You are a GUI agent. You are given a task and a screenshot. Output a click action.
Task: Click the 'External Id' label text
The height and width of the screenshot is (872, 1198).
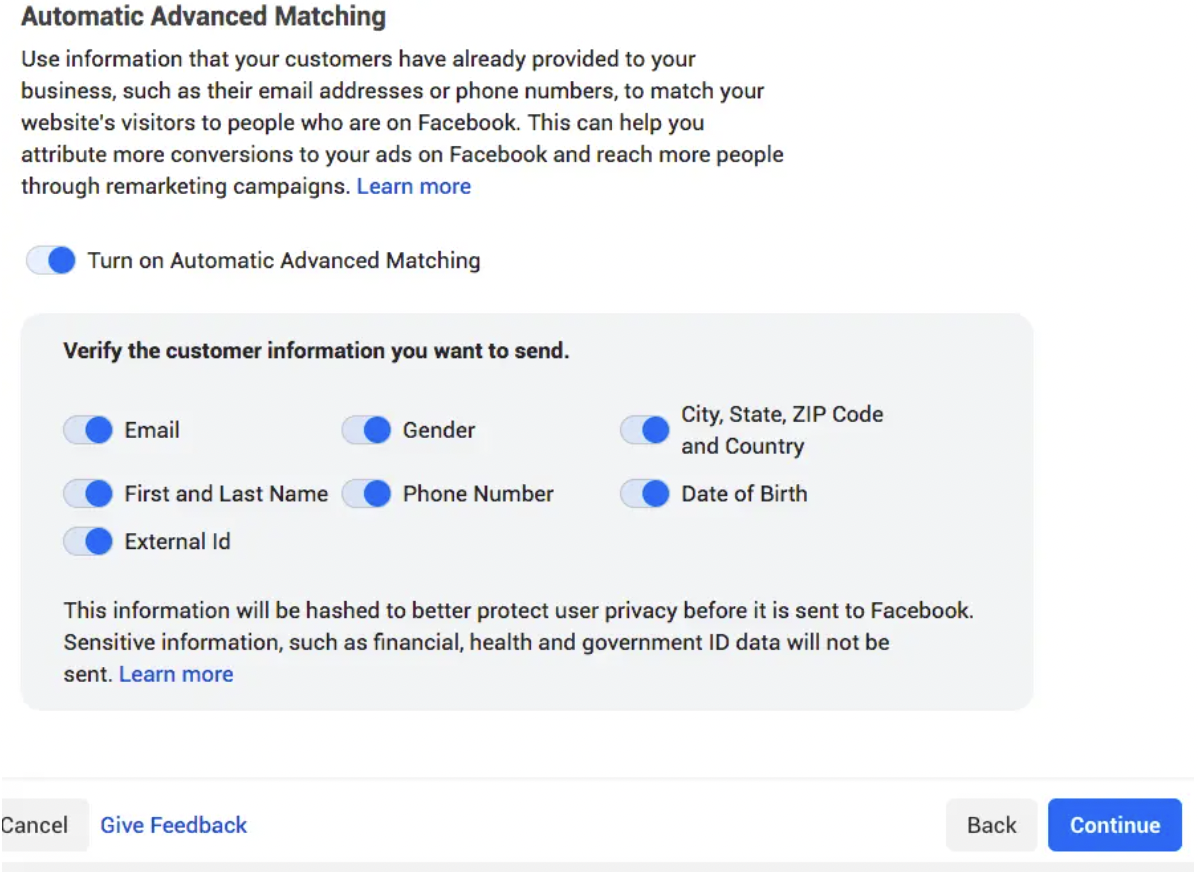coord(177,542)
